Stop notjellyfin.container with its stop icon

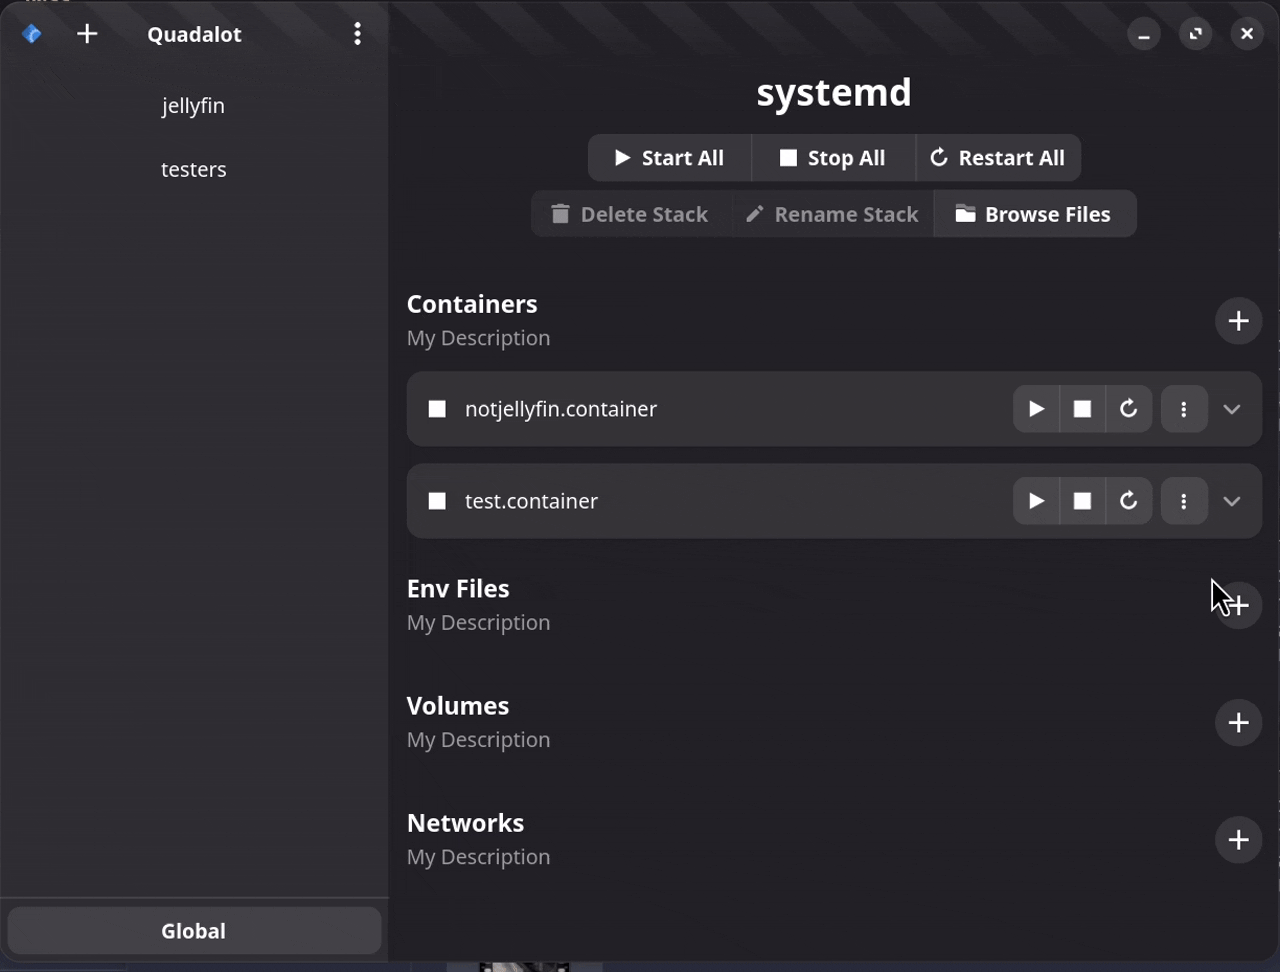[1082, 409]
